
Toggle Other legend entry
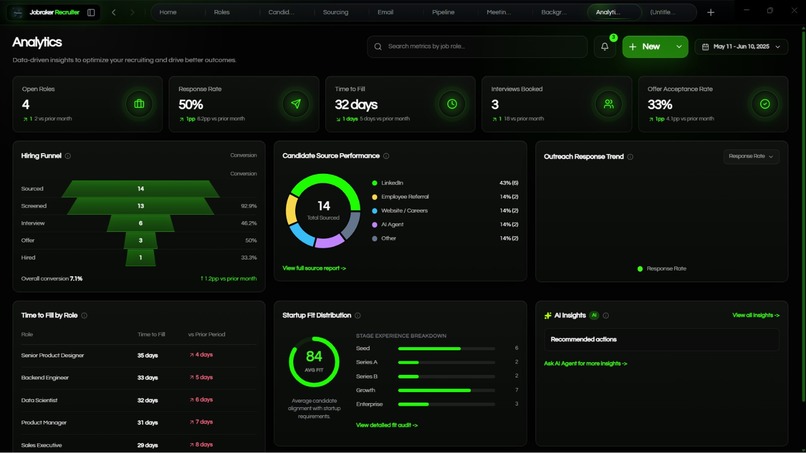tap(384, 239)
